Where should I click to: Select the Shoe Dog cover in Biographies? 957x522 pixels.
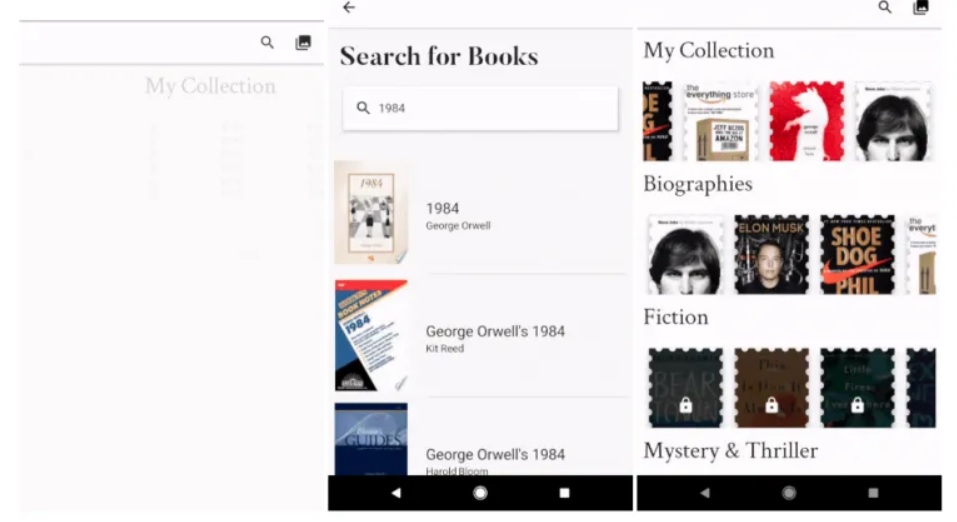pyautogui.click(x=858, y=254)
